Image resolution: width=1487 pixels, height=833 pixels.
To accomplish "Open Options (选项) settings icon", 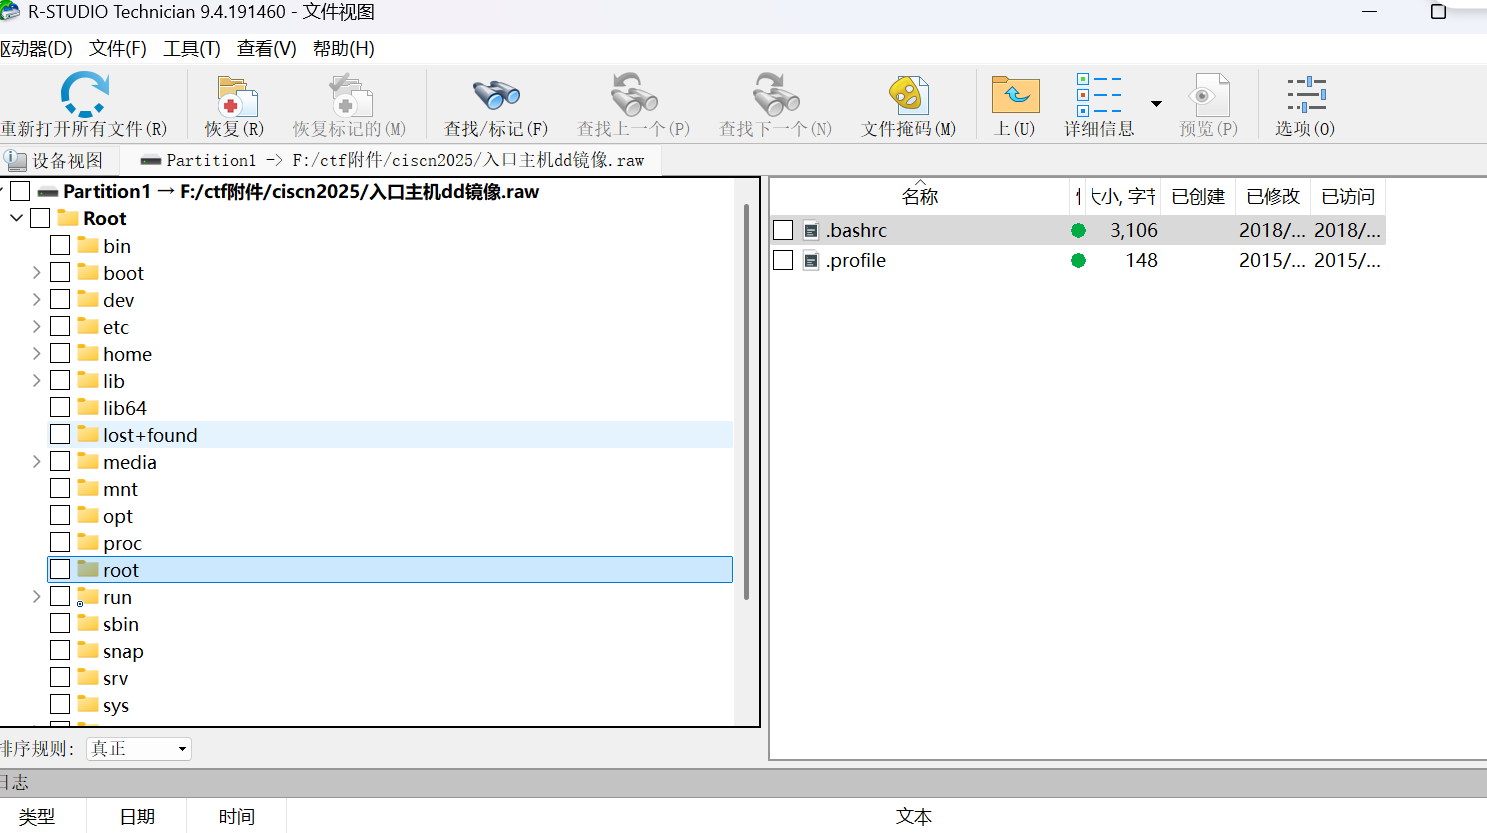I will click(1305, 97).
